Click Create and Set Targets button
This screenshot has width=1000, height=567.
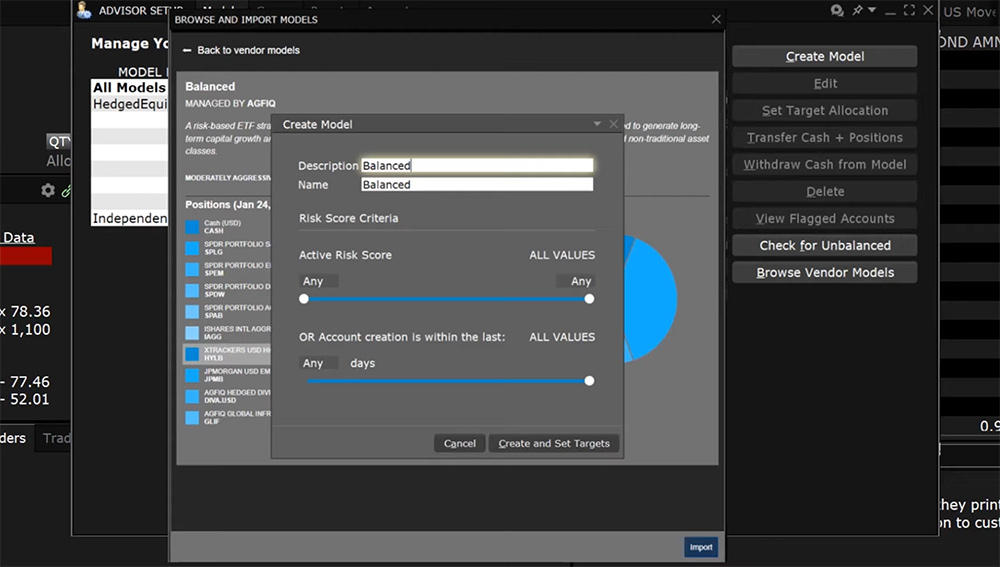[x=554, y=443]
